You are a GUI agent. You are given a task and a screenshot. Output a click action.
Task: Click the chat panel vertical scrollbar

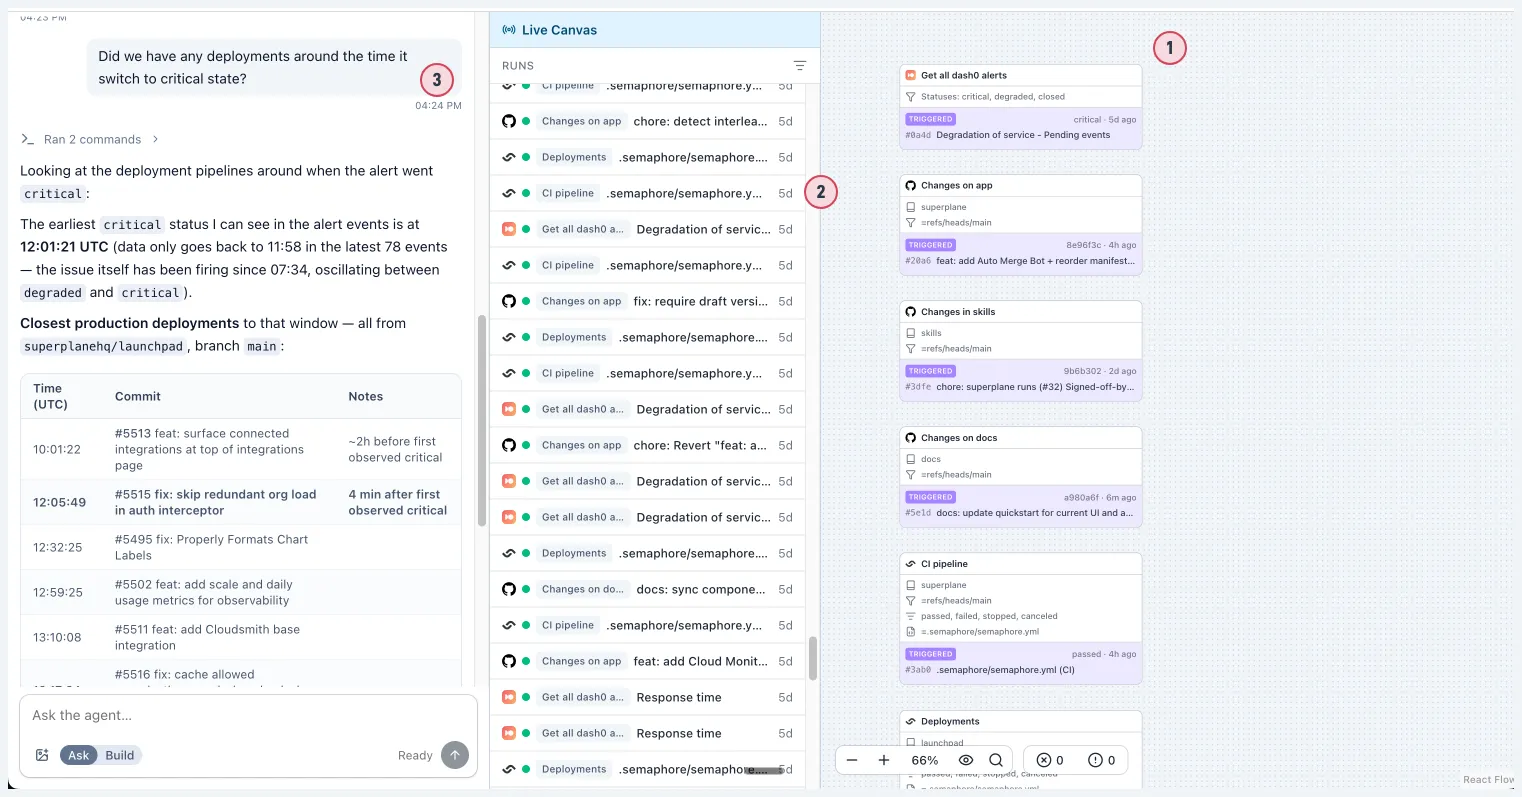click(482, 420)
